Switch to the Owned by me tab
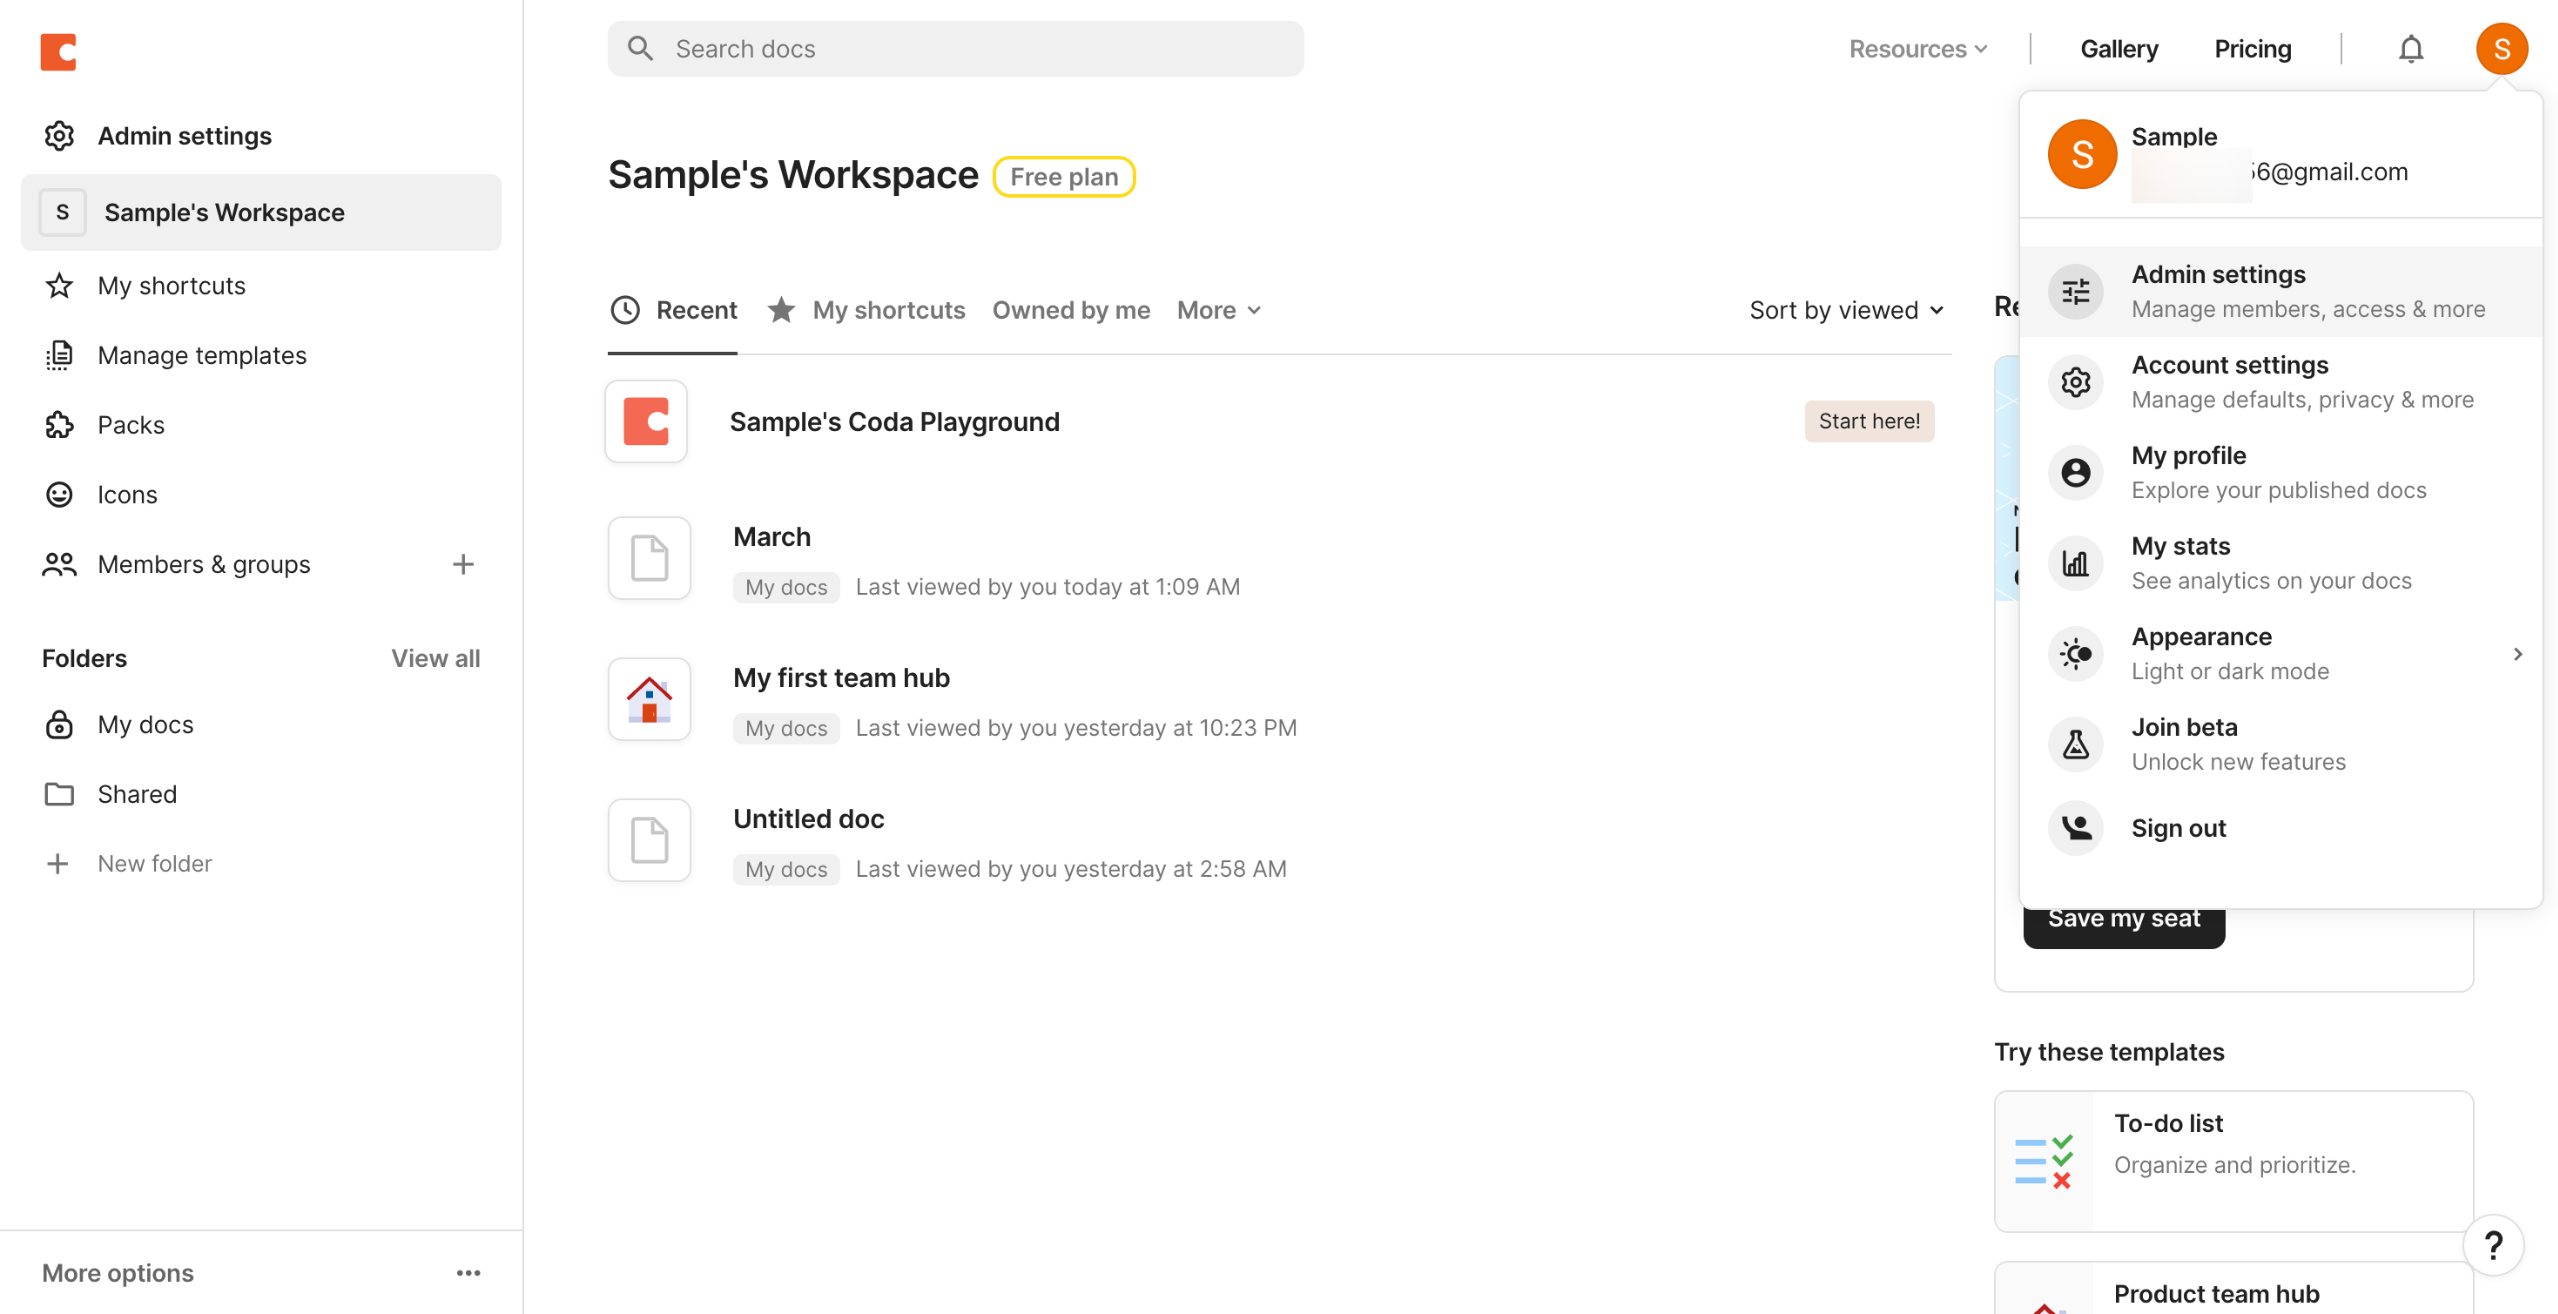2558x1314 pixels. tap(1070, 310)
